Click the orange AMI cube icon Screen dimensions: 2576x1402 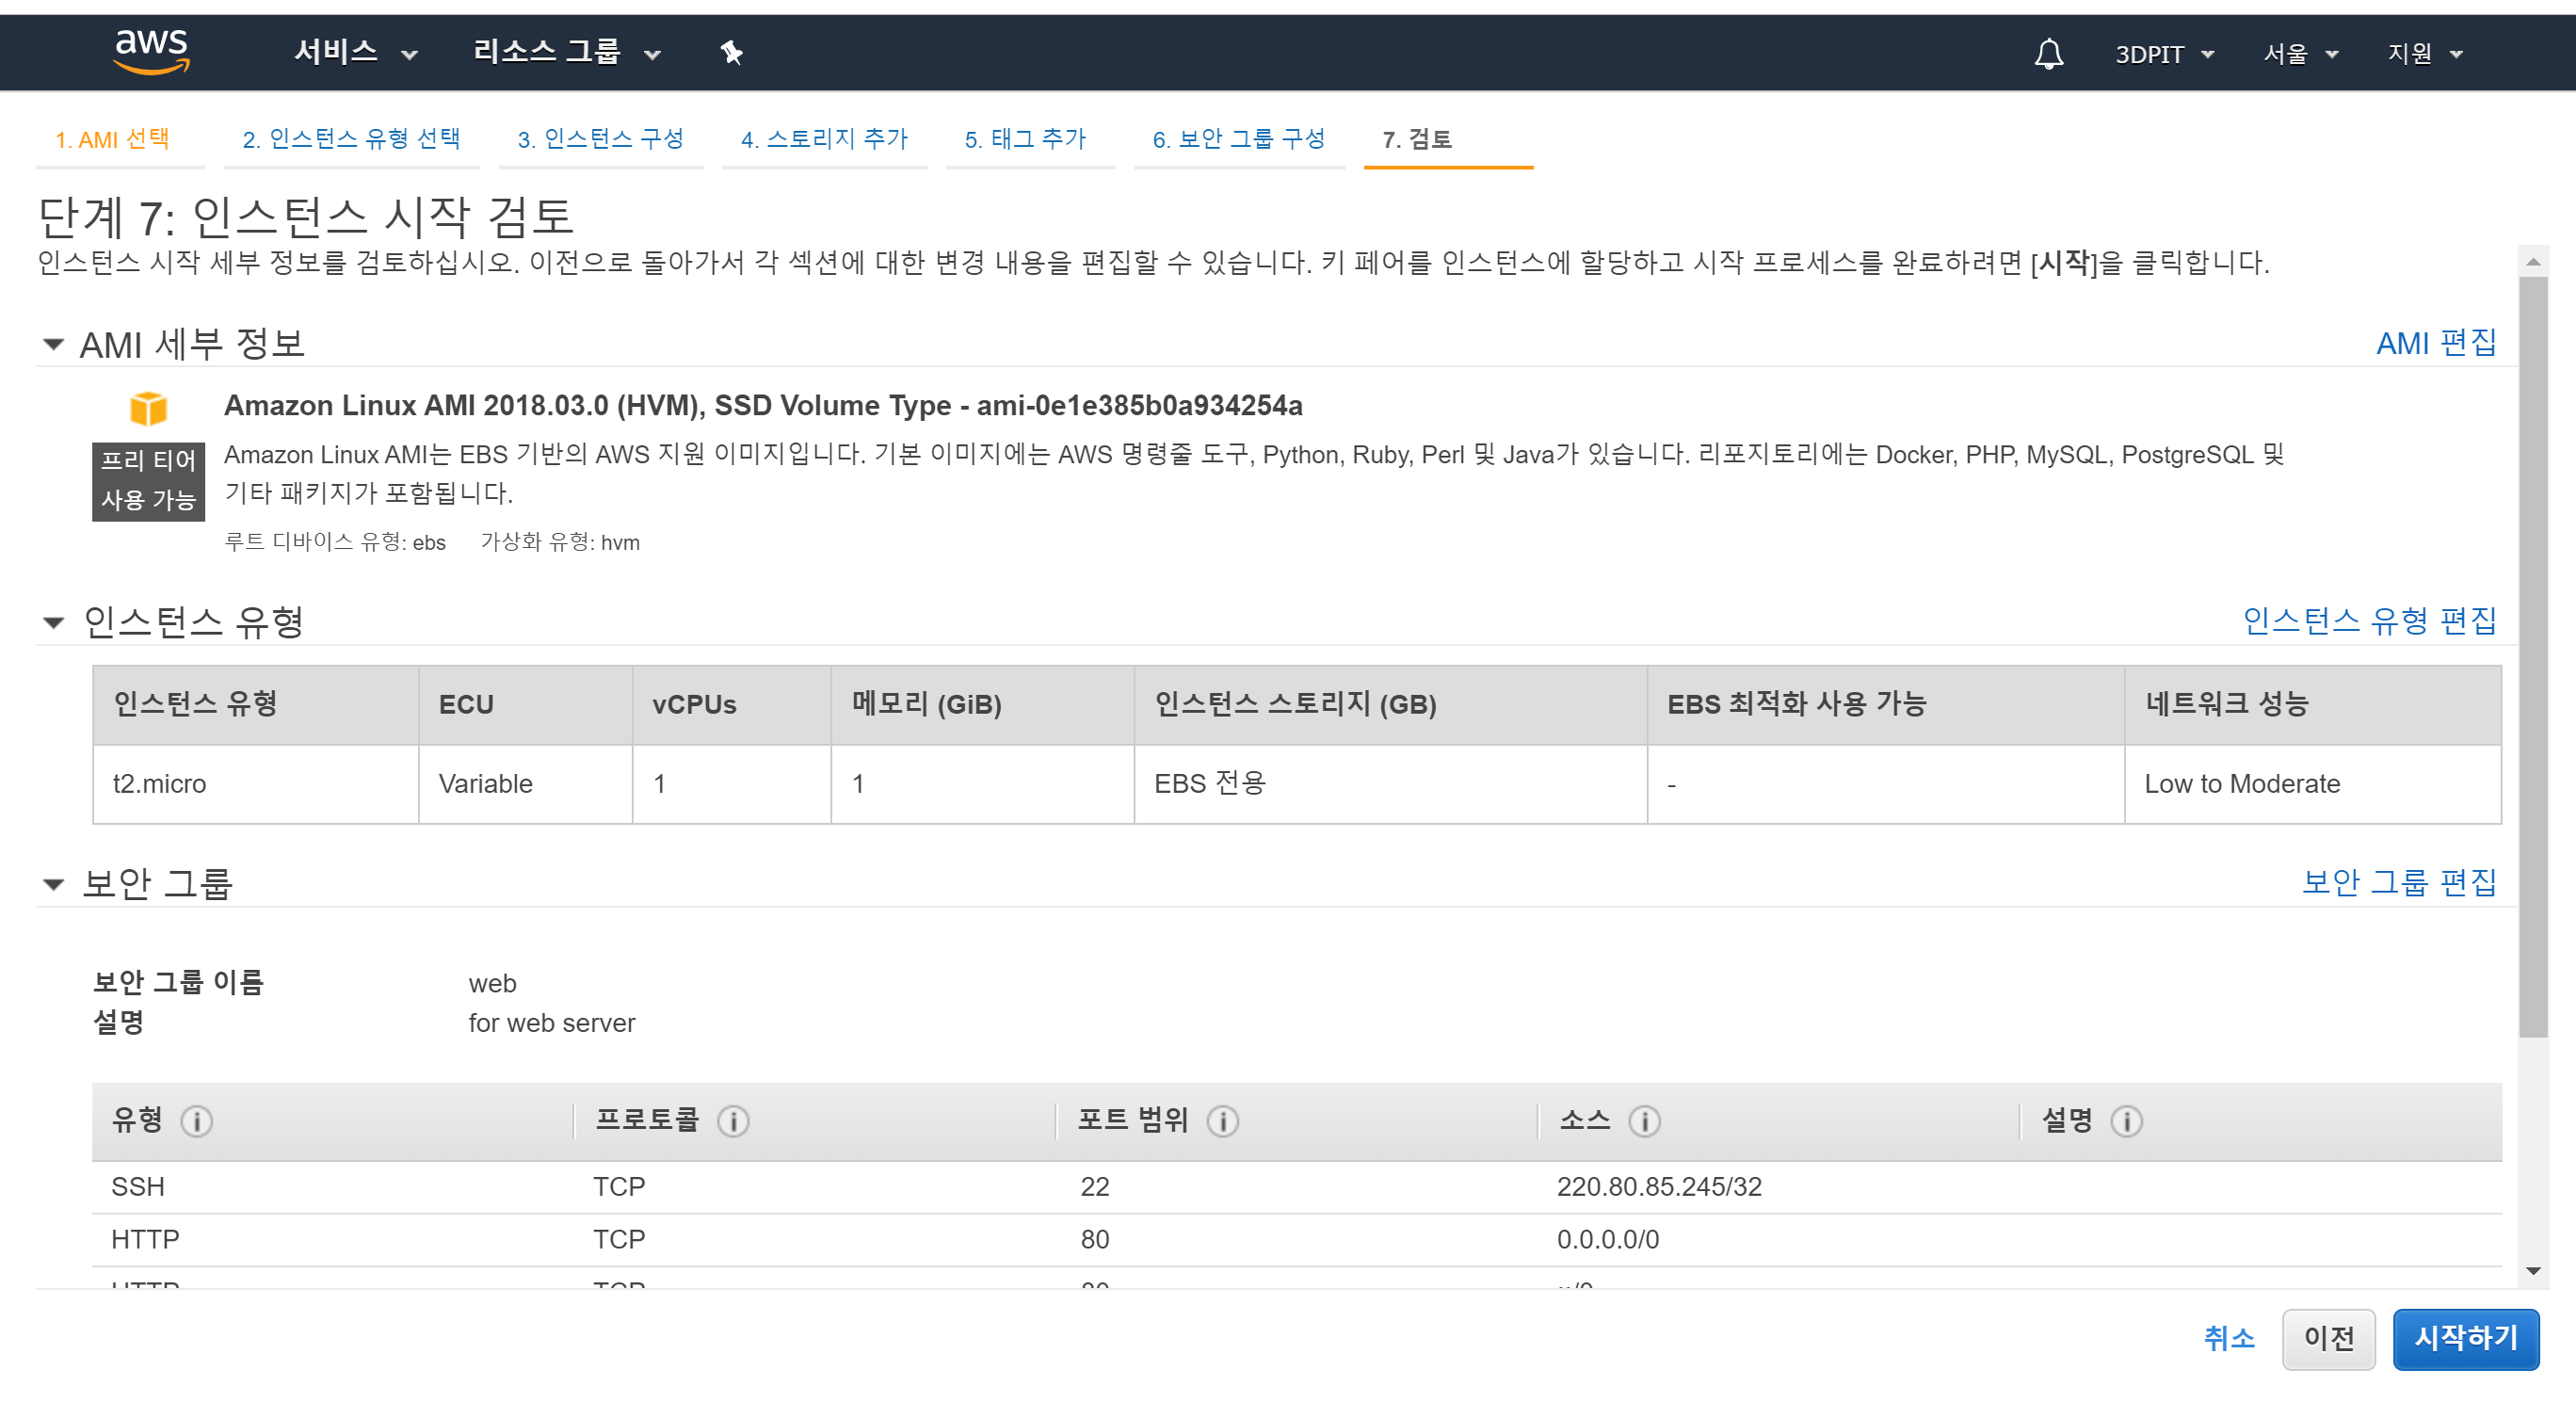click(x=148, y=408)
